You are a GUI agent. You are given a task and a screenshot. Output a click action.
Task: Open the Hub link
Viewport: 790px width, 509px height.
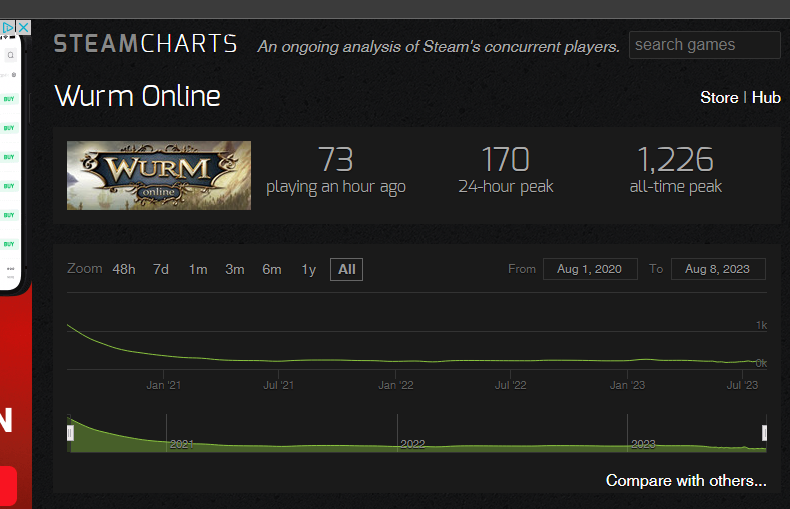click(766, 97)
